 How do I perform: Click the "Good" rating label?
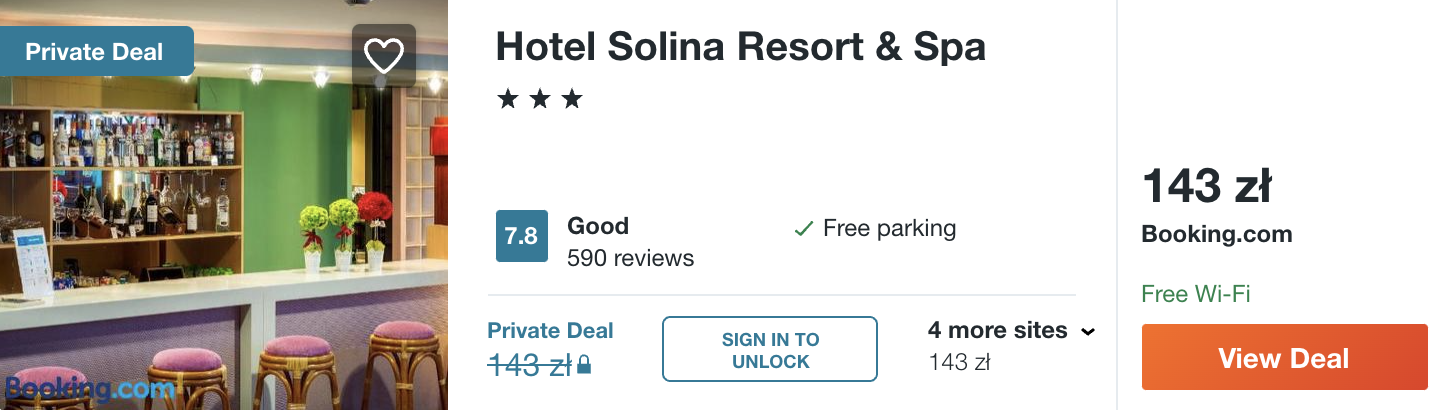(x=598, y=226)
